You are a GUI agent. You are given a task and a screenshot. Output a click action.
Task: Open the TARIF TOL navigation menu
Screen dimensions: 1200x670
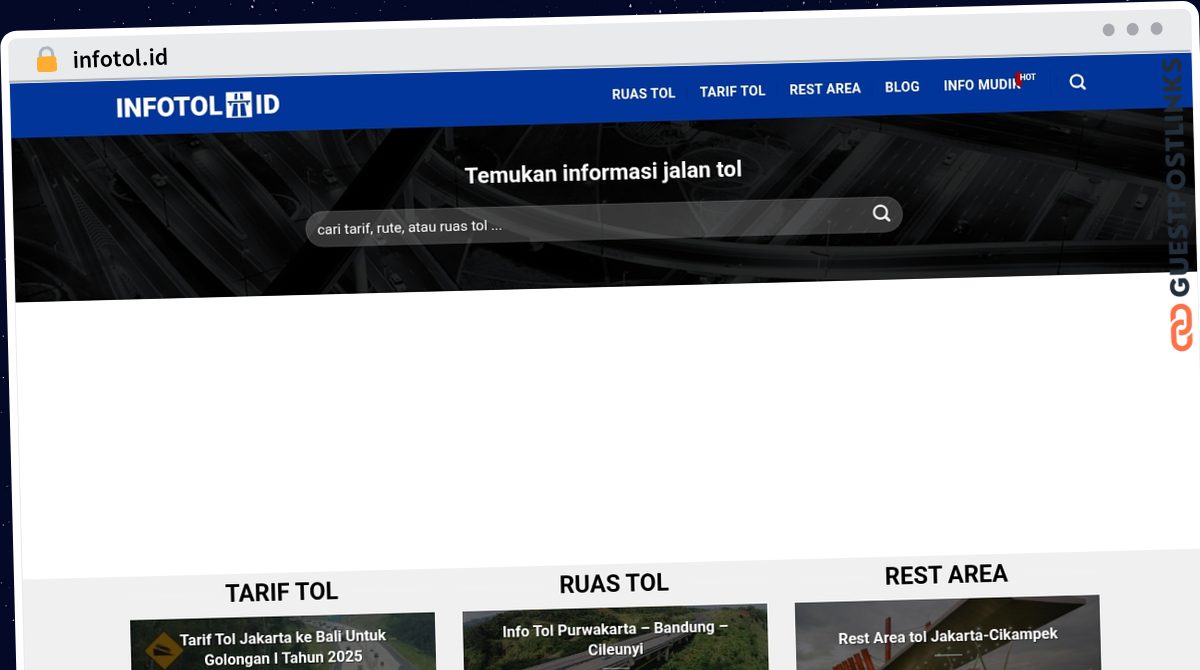(732, 90)
